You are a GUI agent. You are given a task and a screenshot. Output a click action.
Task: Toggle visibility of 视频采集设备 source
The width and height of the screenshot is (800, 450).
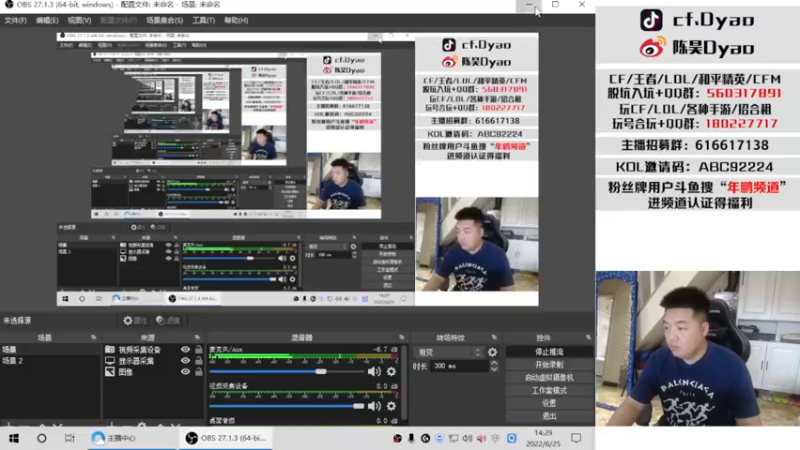(185, 349)
